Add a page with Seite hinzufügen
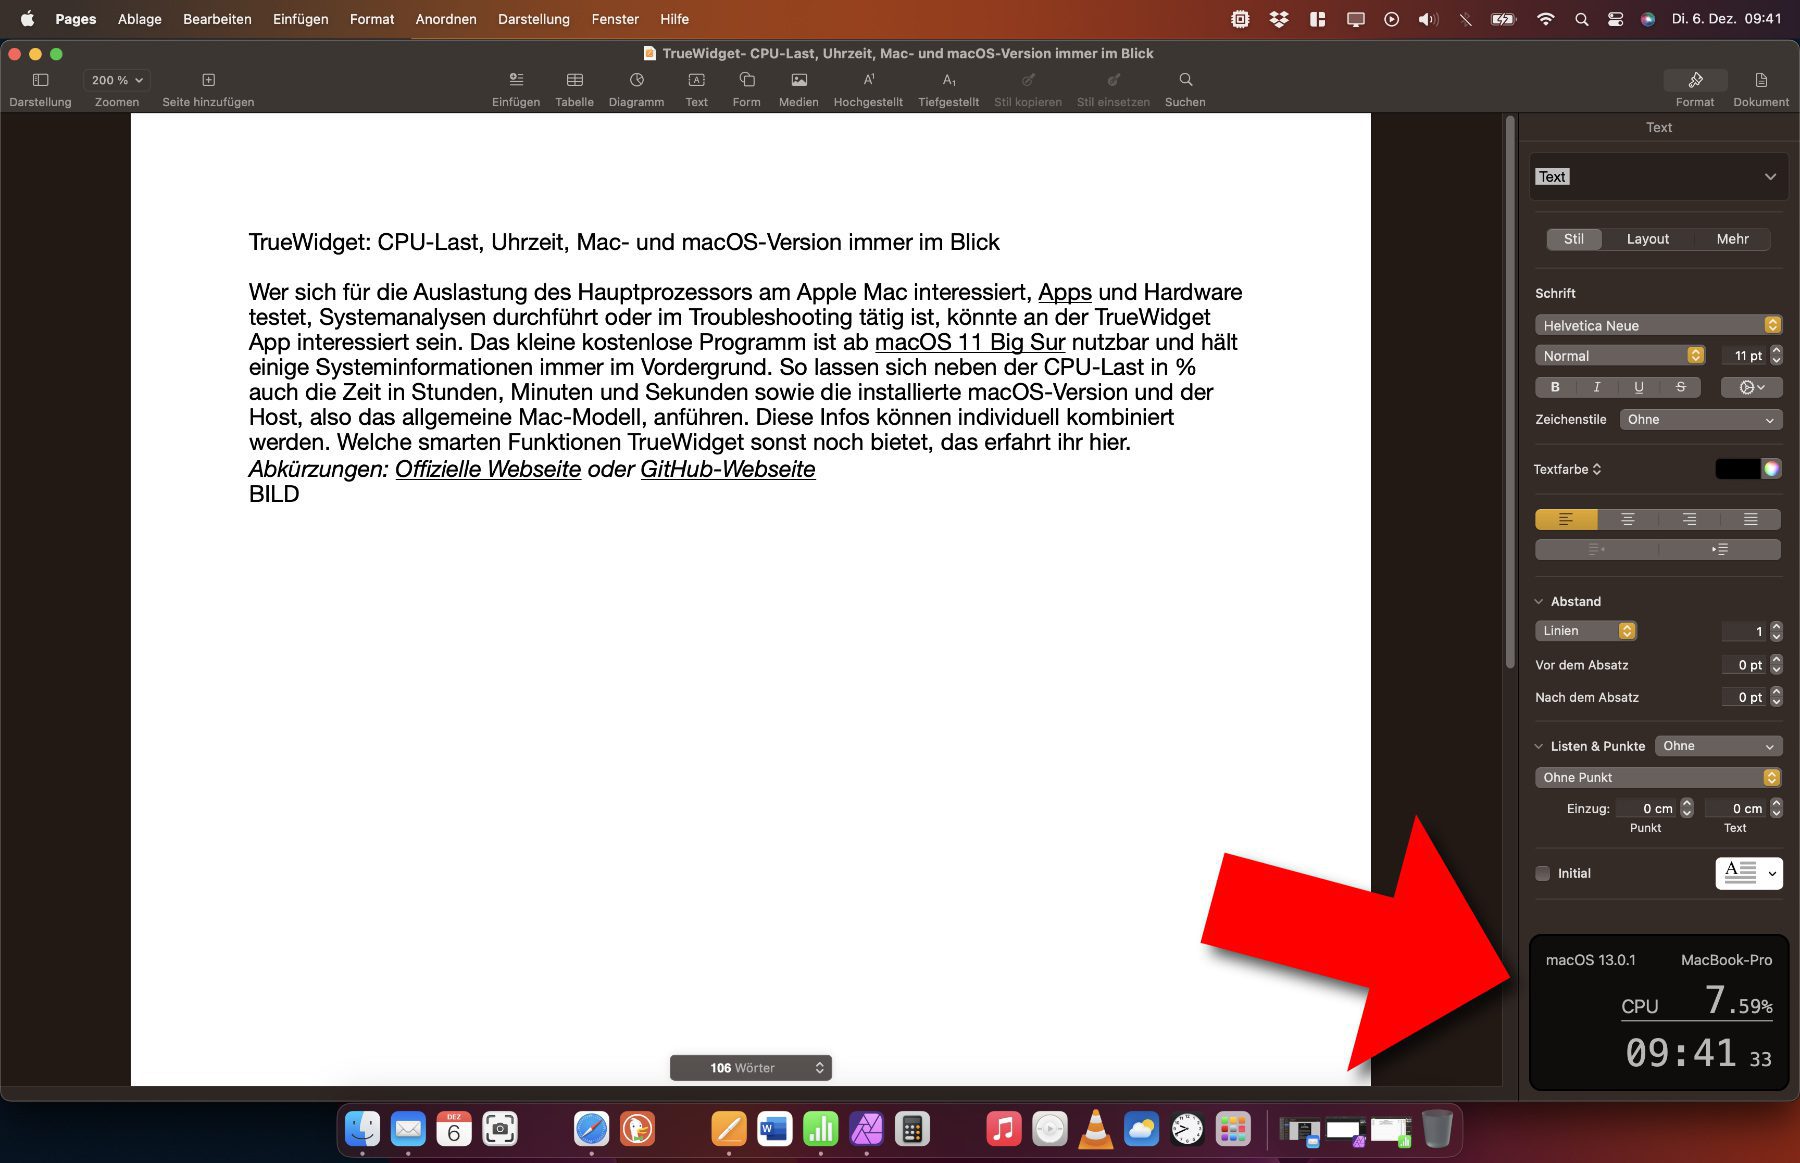The height and width of the screenshot is (1163, 1800). (x=208, y=80)
